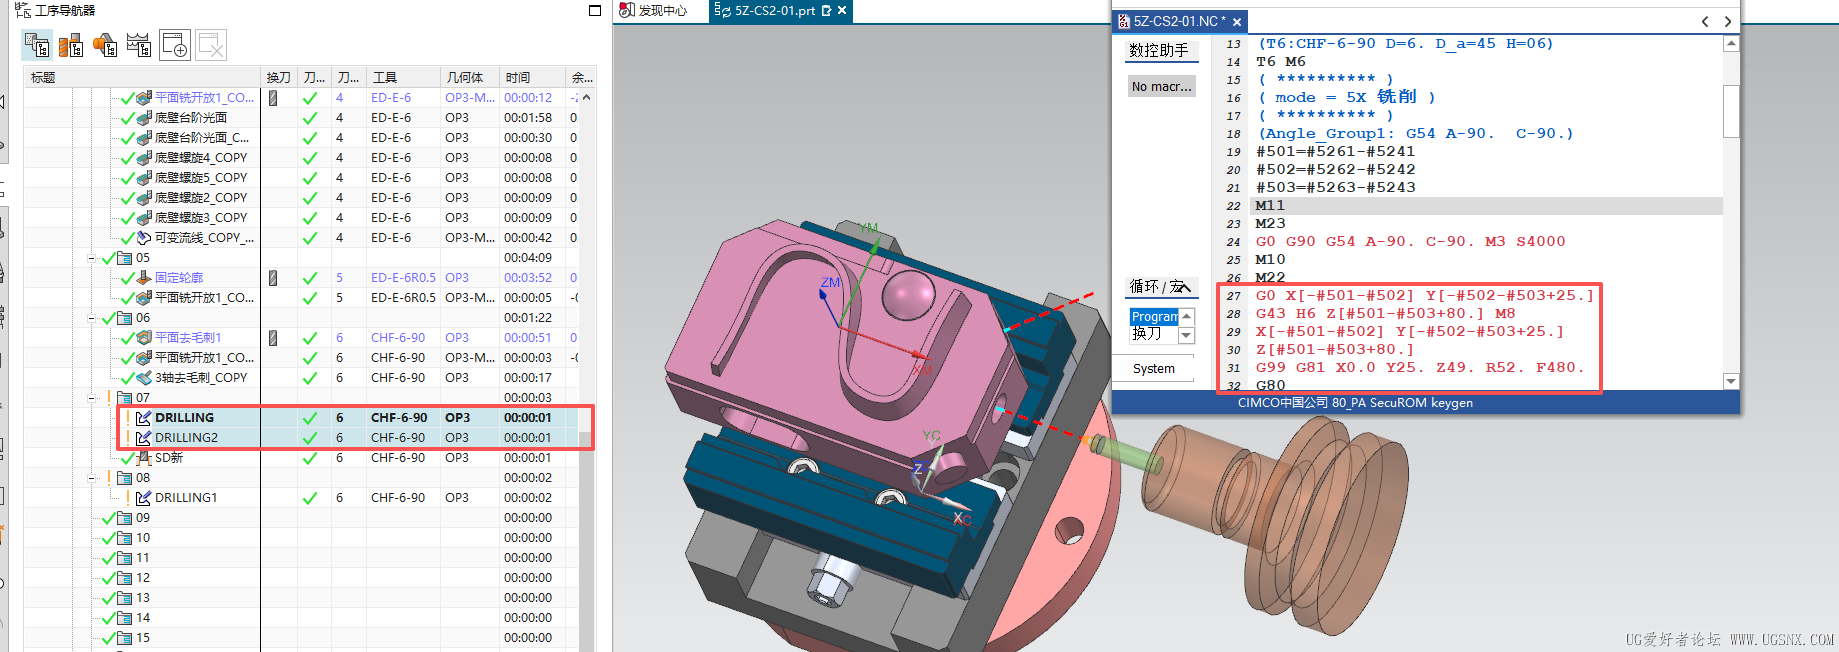Click the System button in CIMCO sidebar
The width and height of the screenshot is (1839, 652).
point(1154,369)
